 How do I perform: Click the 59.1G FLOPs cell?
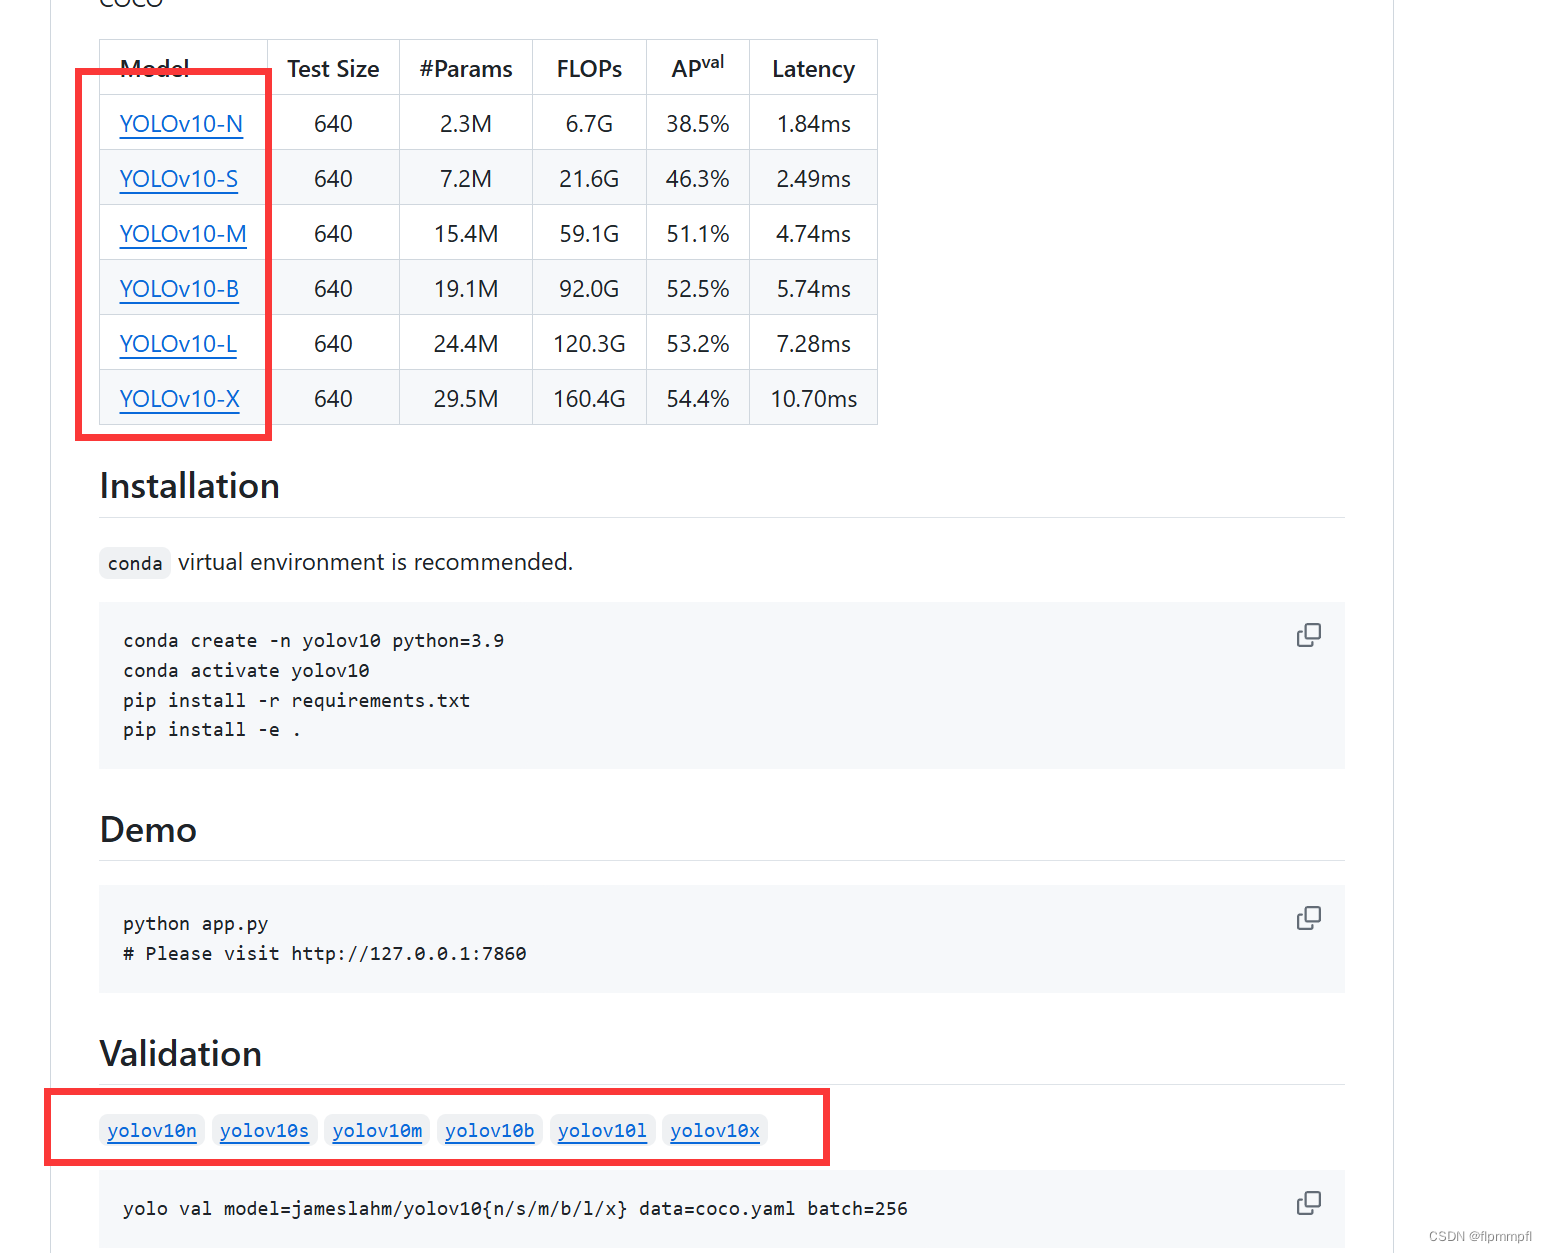pos(589,234)
